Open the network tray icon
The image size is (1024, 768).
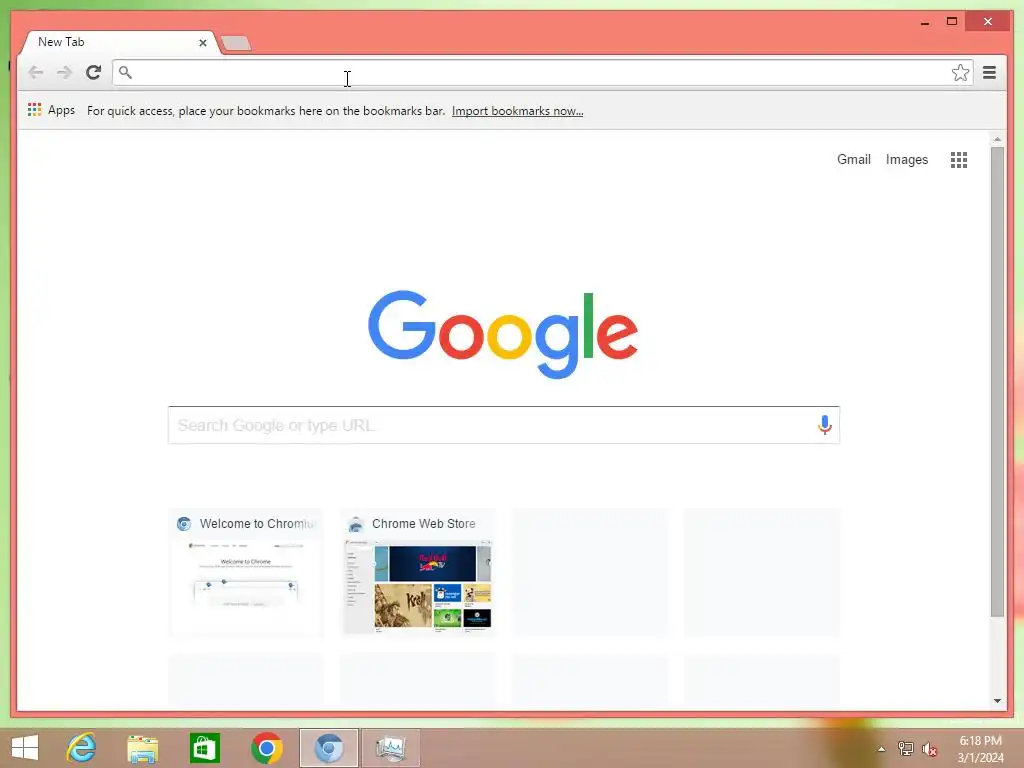(905, 749)
